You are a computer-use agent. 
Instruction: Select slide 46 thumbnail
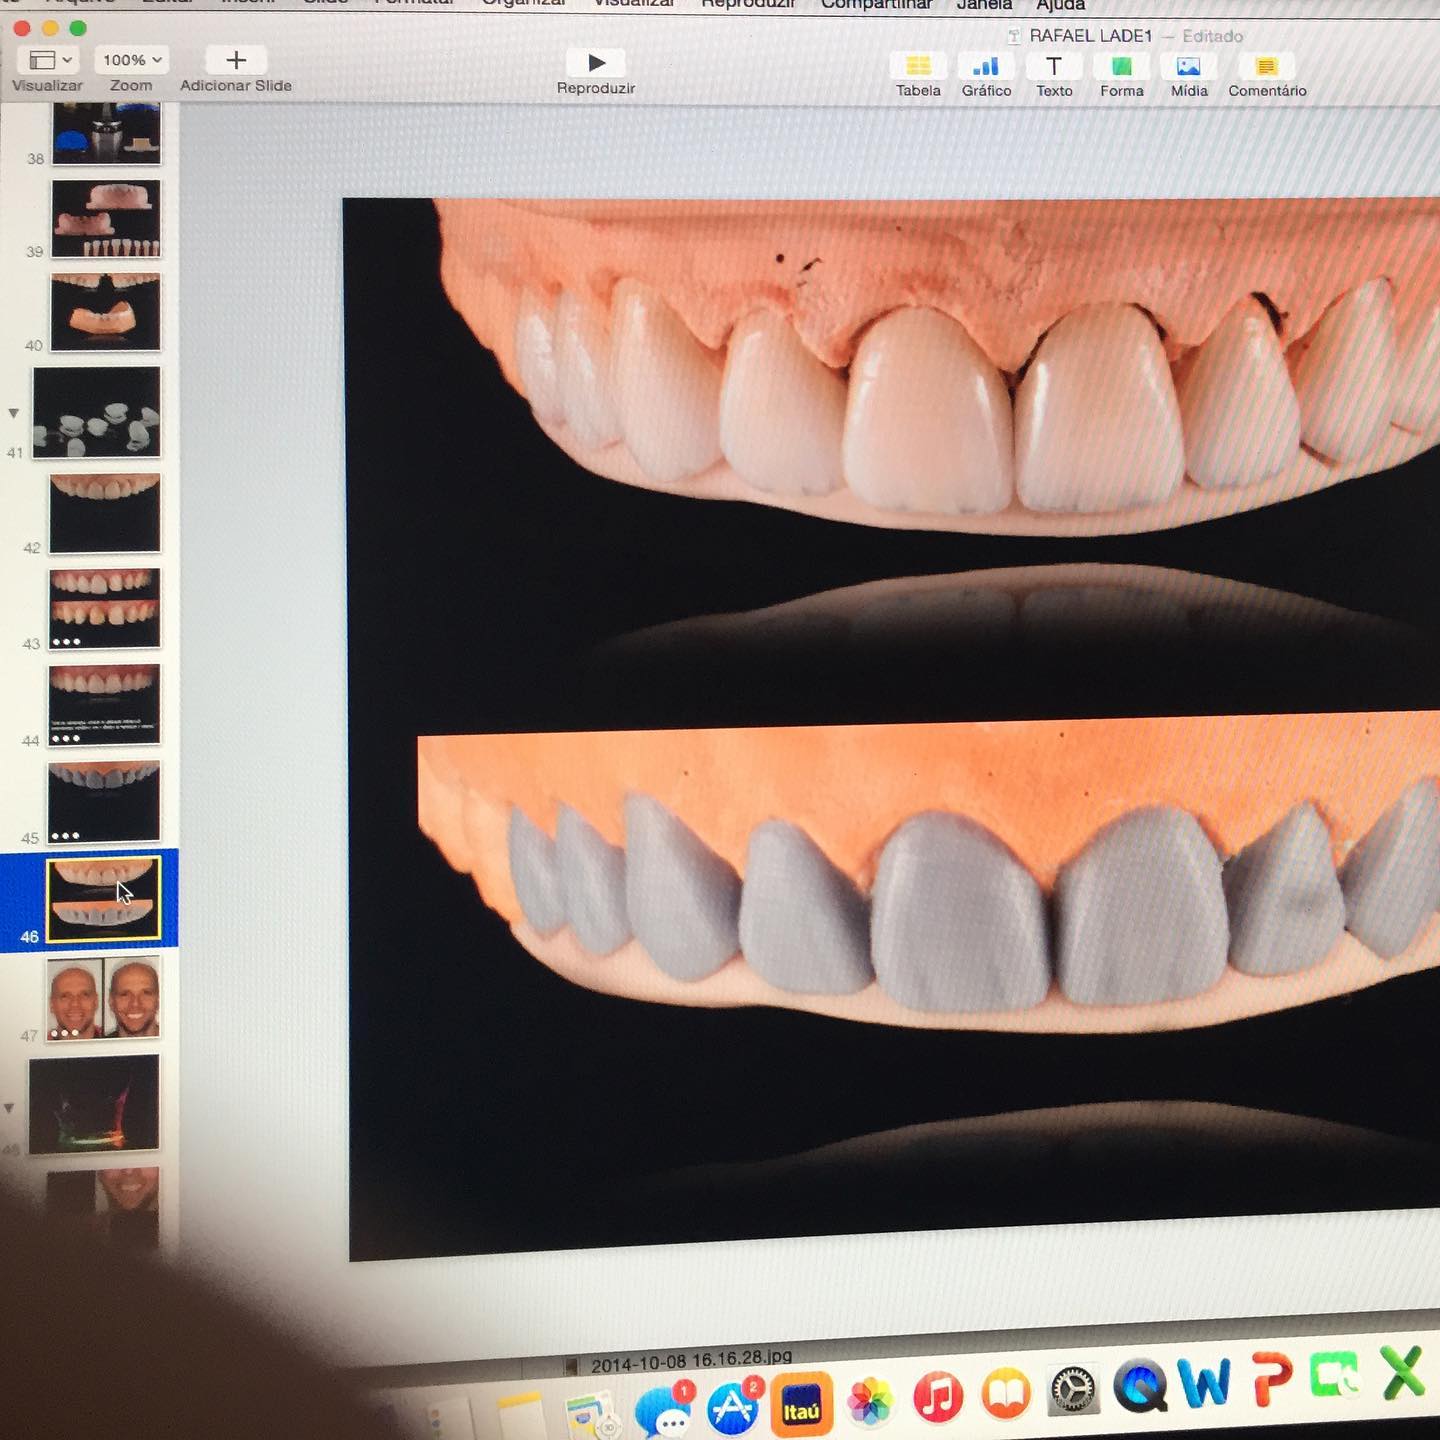pyautogui.click(x=103, y=899)
